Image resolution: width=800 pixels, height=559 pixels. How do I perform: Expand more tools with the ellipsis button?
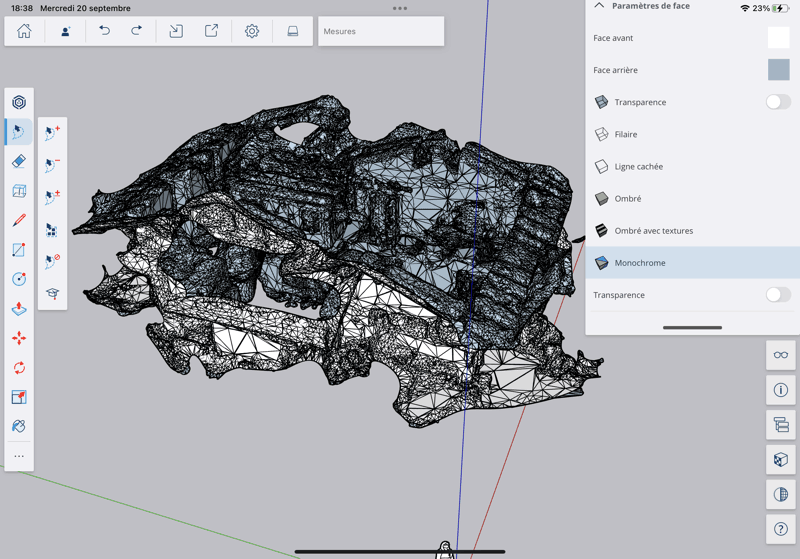tap(19, 456)
